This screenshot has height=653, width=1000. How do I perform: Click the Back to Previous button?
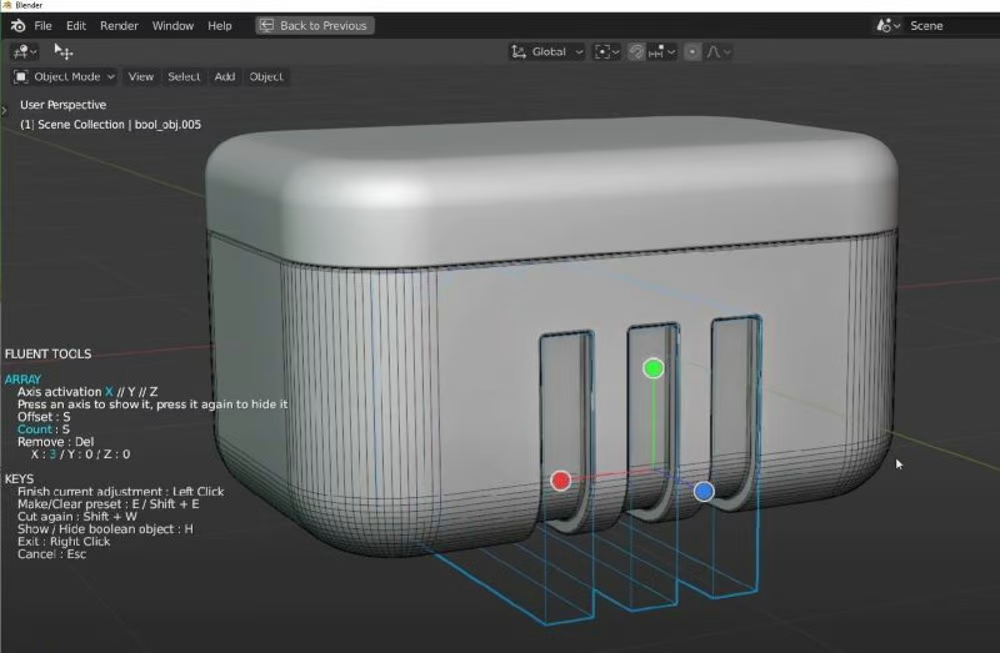(314, 26)
